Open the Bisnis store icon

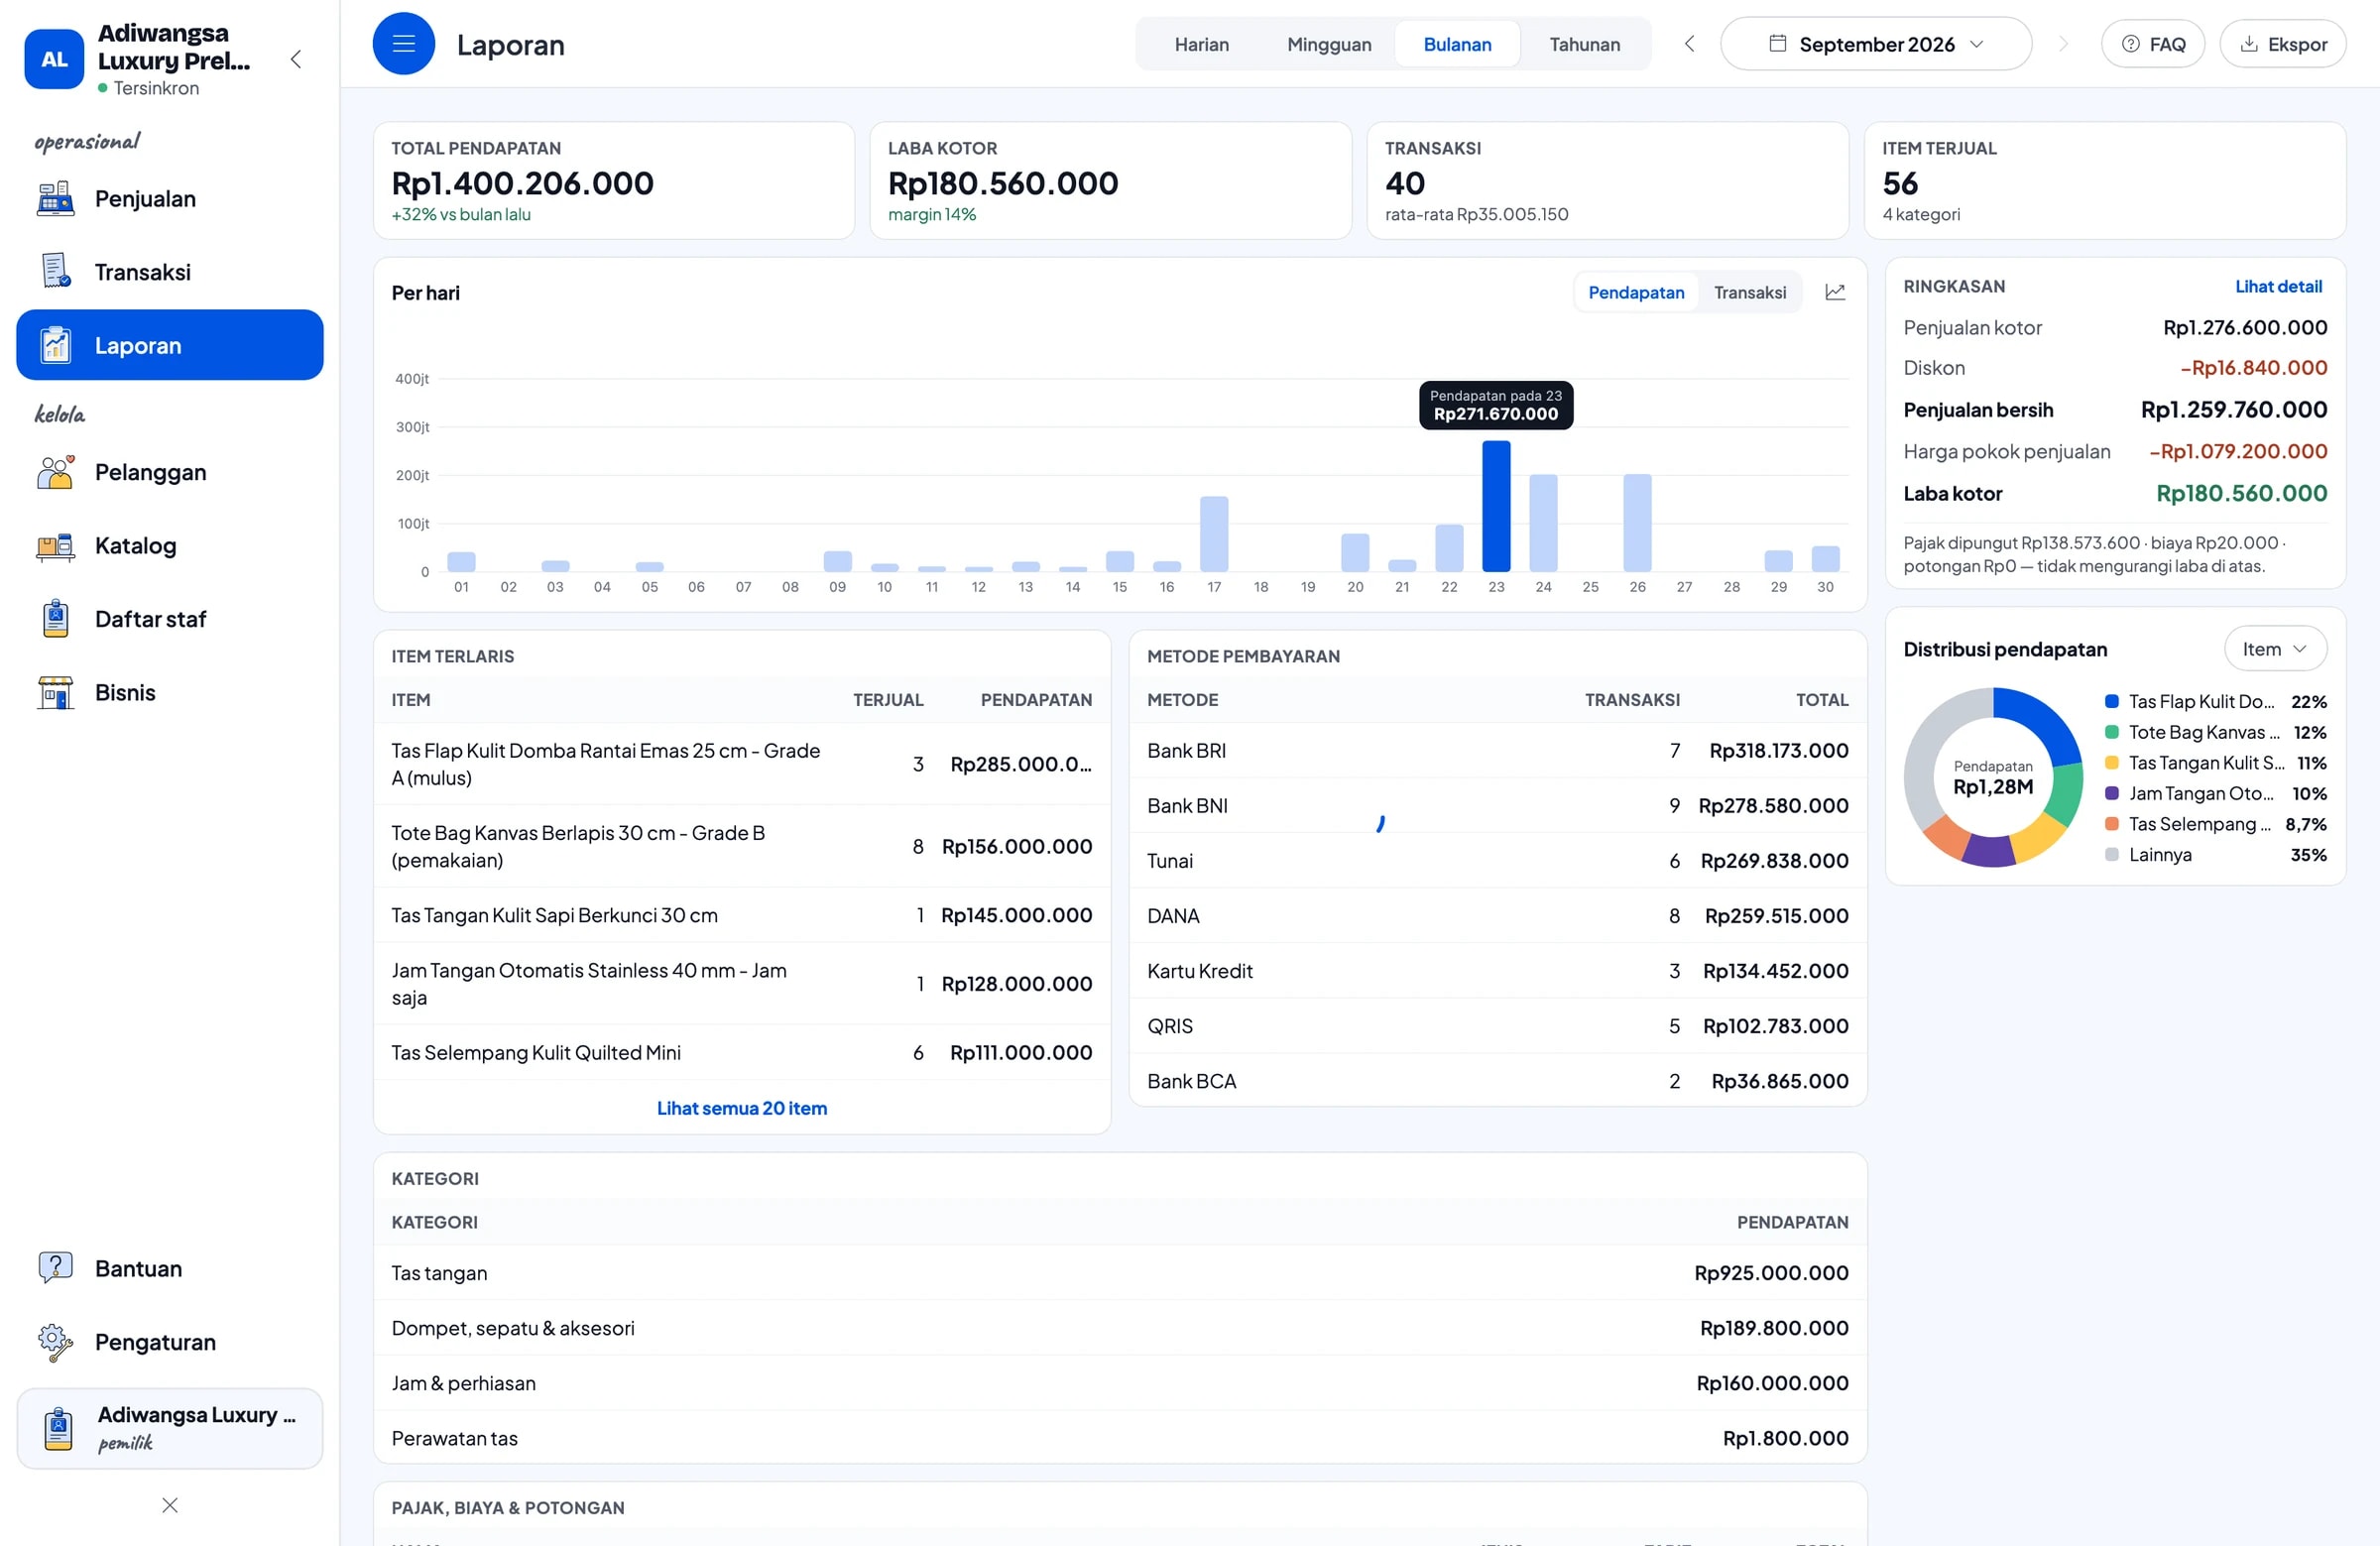tap(56, 693)
